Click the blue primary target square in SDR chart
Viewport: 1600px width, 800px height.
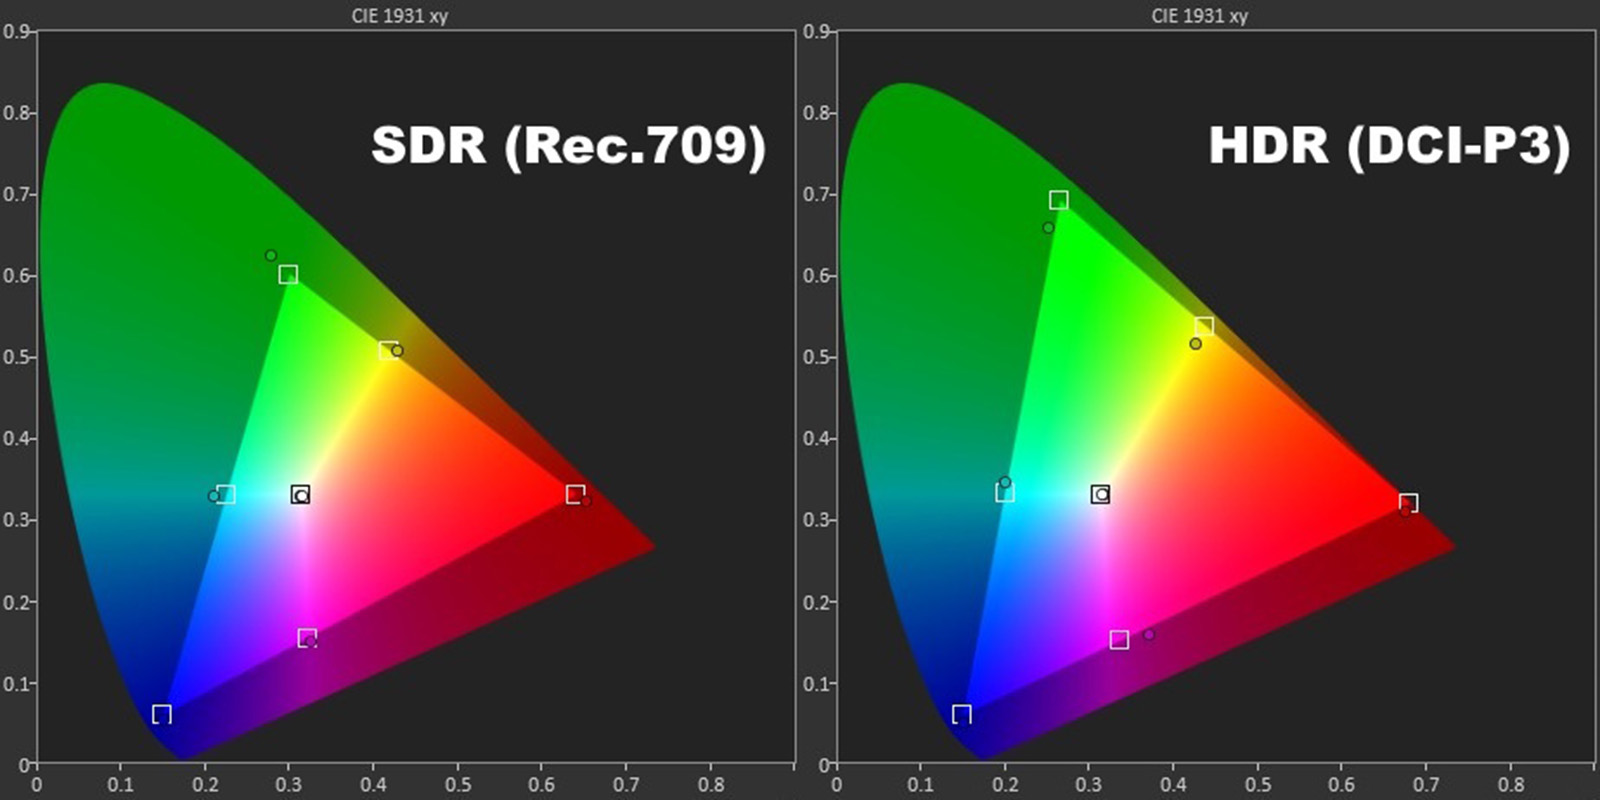(x=162, y=714)
